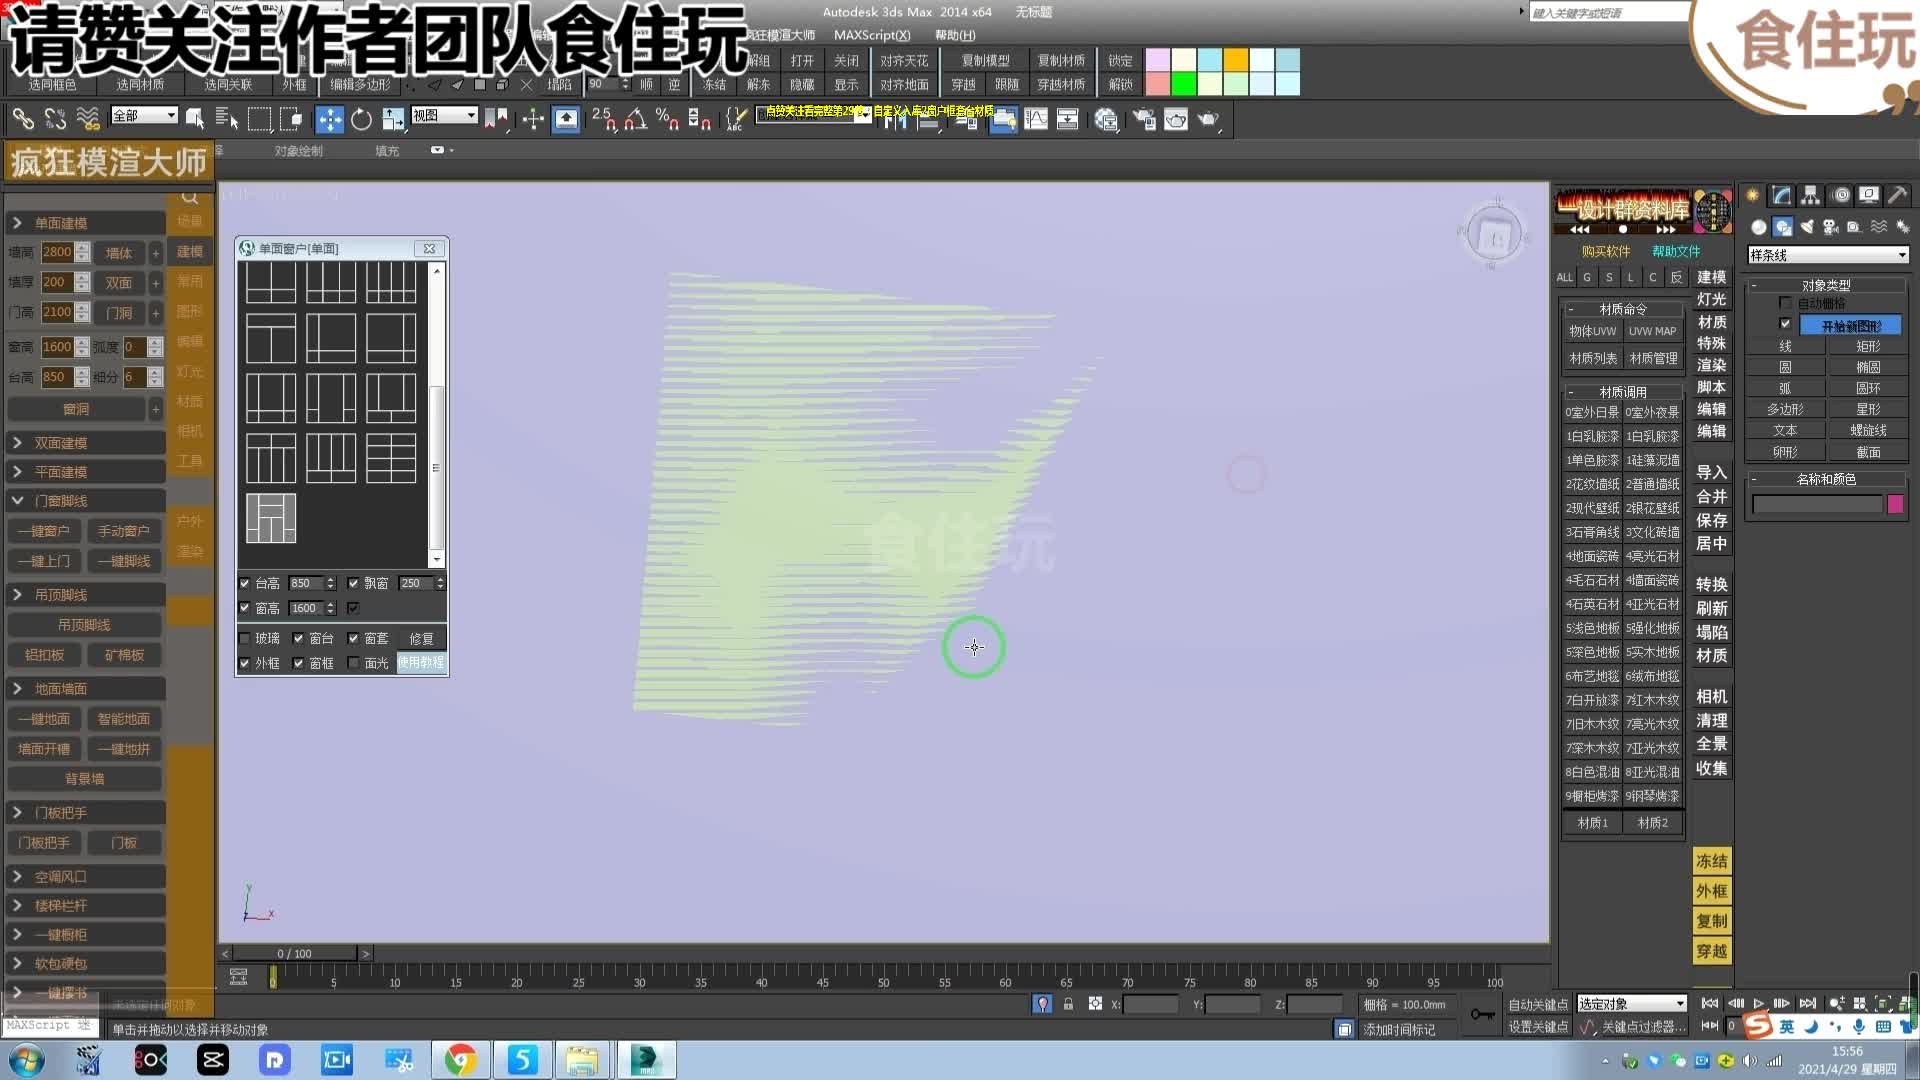
Task: Switch to the Hierarchy command panel tab
Action: [1811, 195]
